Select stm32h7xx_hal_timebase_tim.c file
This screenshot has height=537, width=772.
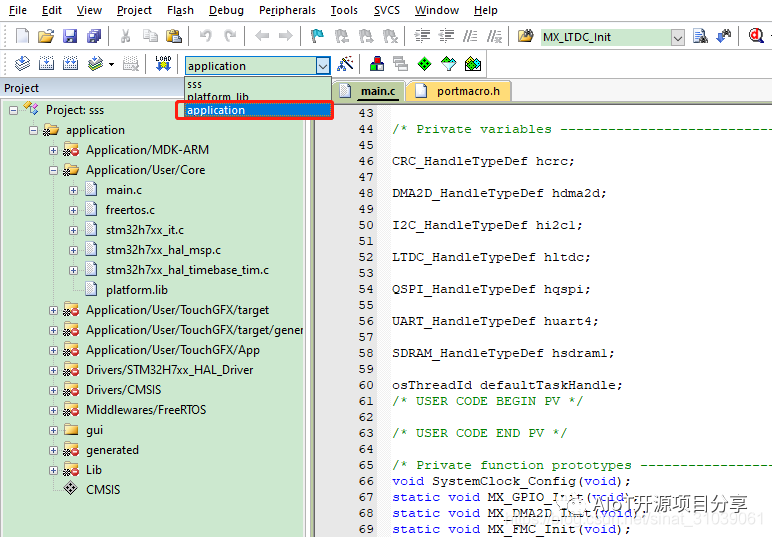coord(187,270)
